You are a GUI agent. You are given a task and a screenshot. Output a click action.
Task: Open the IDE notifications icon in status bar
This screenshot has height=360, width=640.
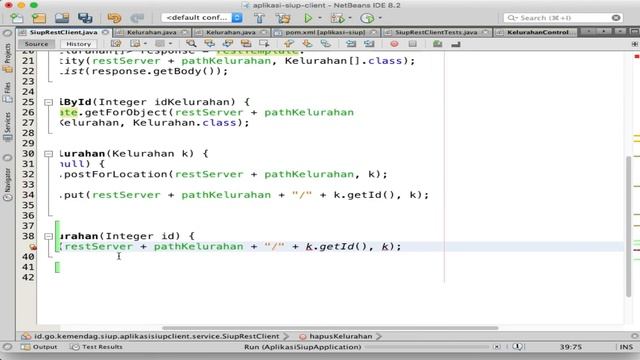[517, 347]
